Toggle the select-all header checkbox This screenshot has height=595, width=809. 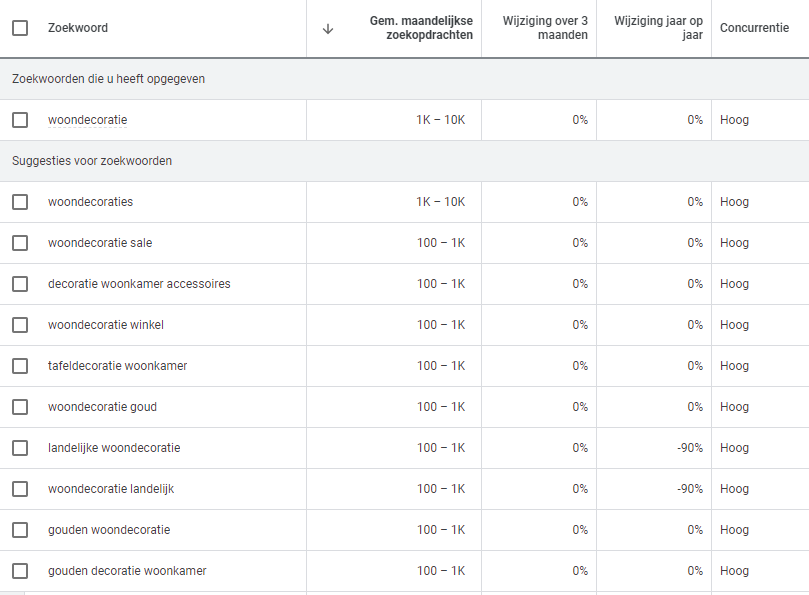point(20,28)
